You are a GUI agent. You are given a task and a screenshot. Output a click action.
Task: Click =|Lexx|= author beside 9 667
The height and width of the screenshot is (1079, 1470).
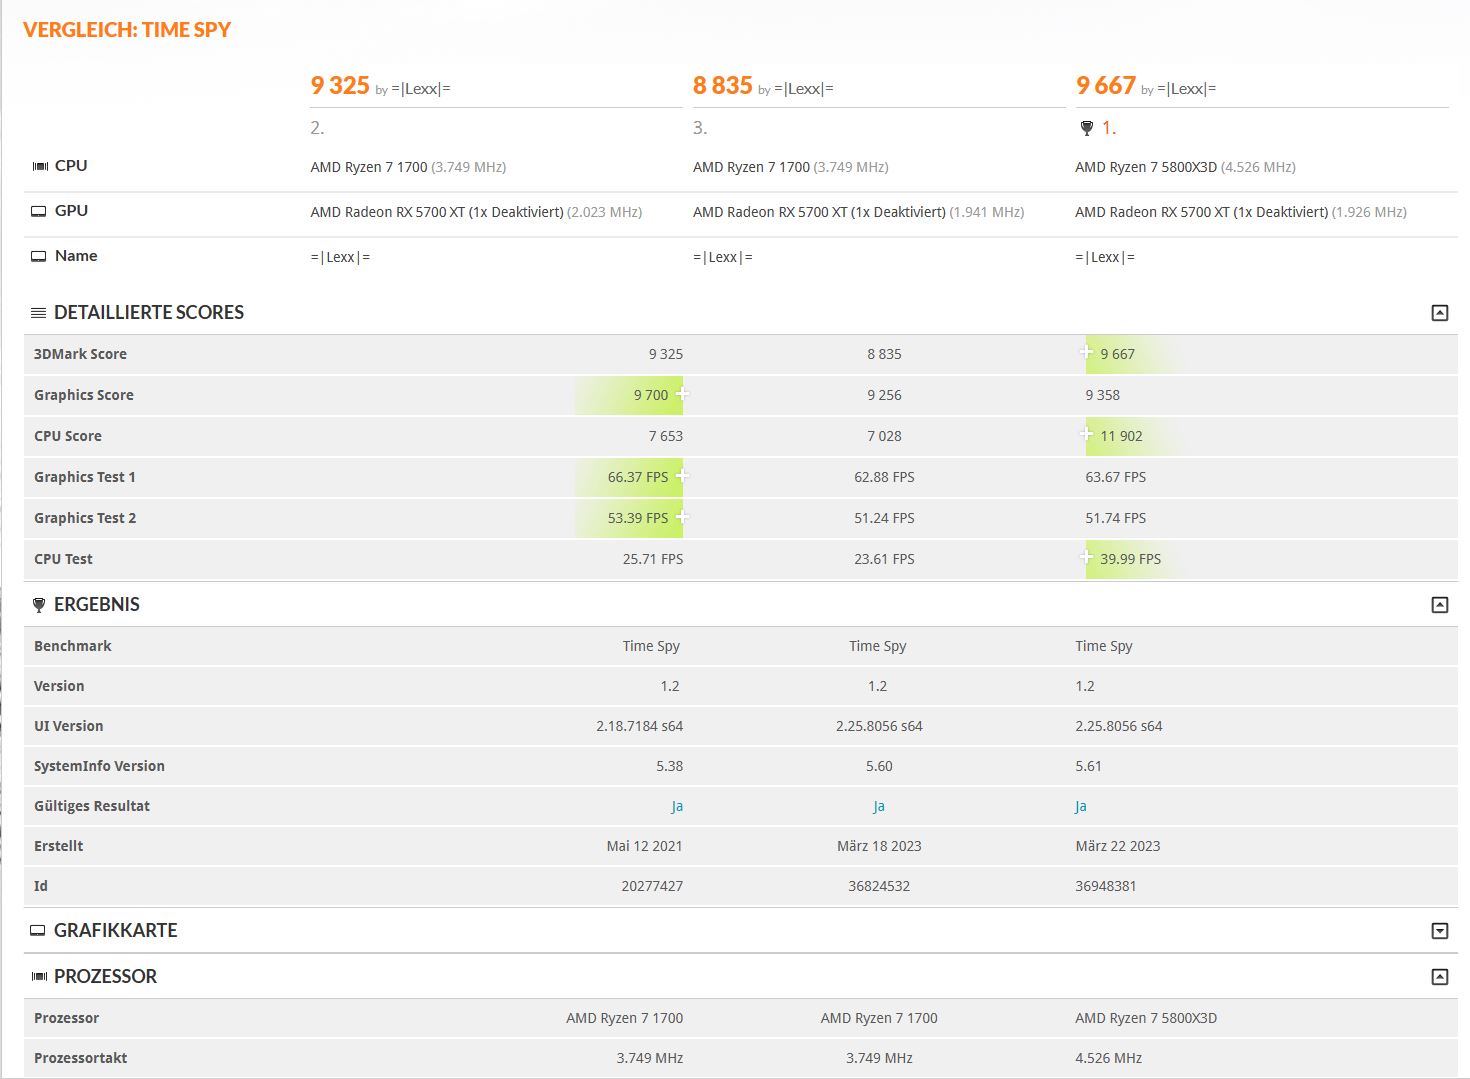[1187, 89]
